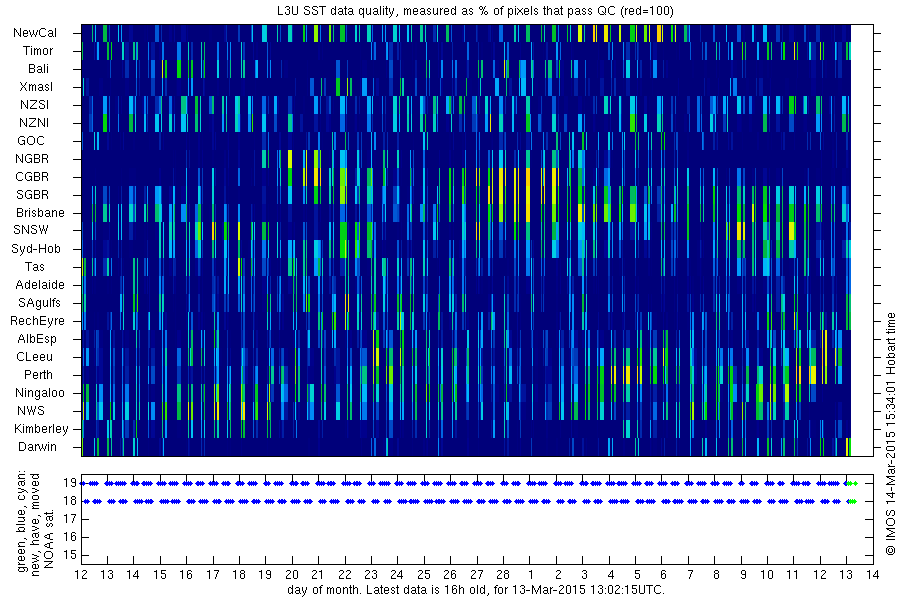The height and width of the screenshot is (600, 900).
Task: Click the Adelaide region label
Action: (40, 284)
